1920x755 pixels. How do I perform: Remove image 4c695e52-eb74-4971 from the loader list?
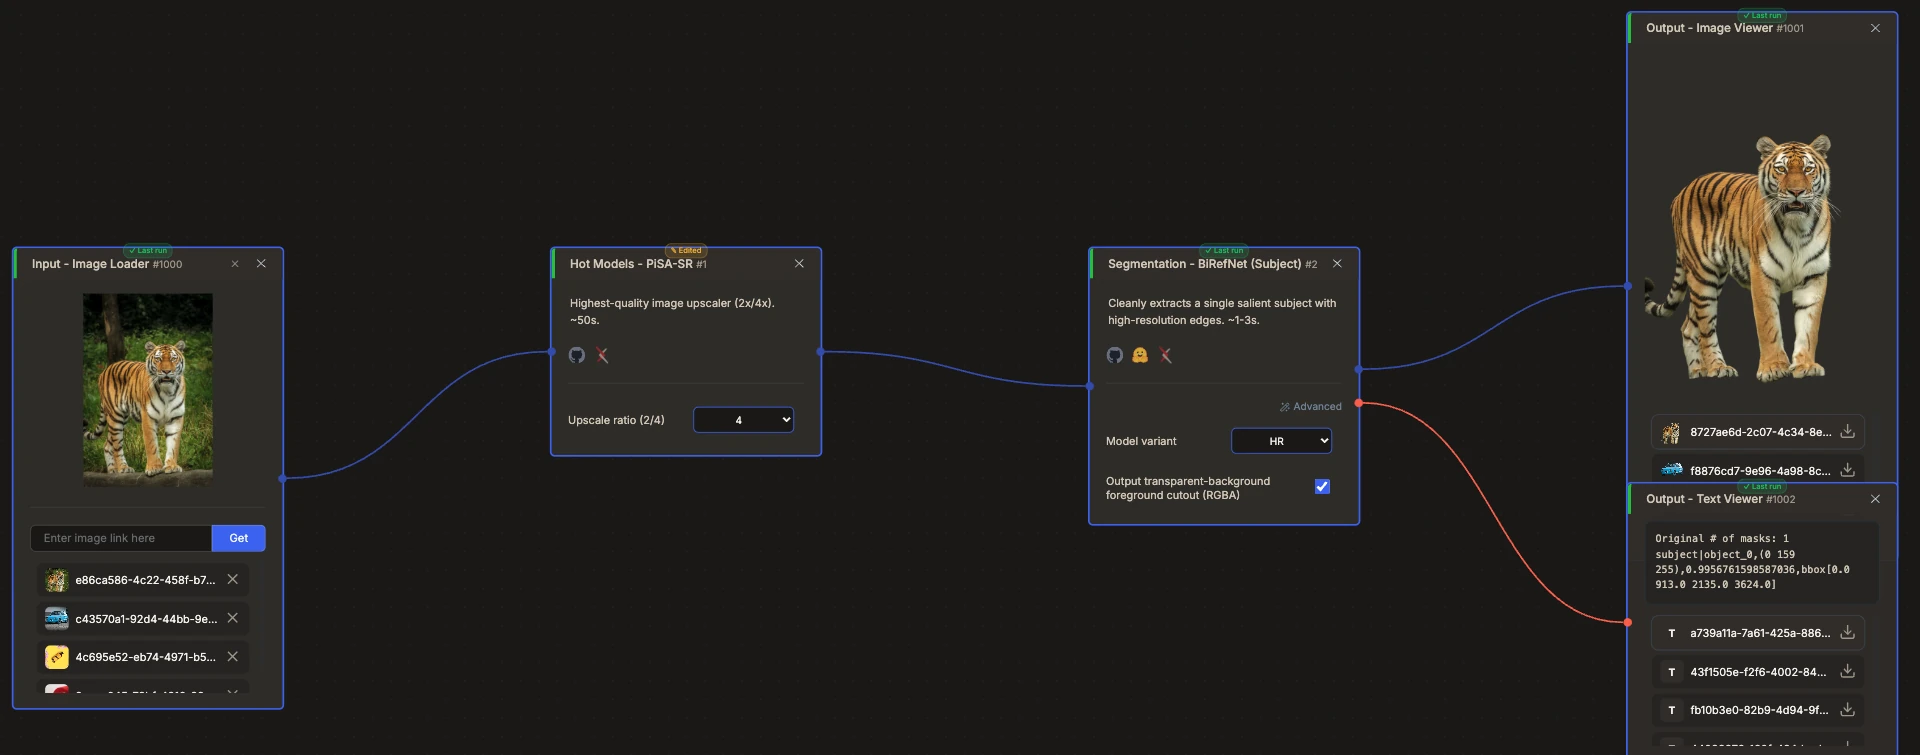[233, 657]
